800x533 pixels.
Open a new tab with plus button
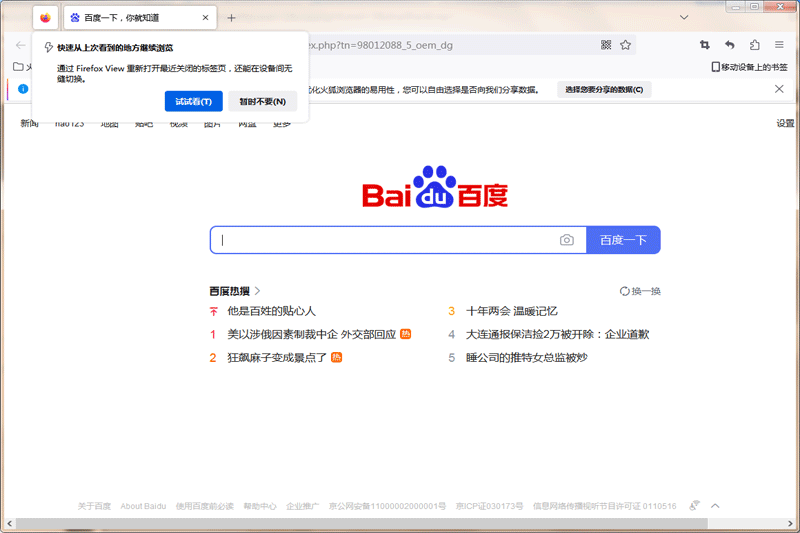231,18
